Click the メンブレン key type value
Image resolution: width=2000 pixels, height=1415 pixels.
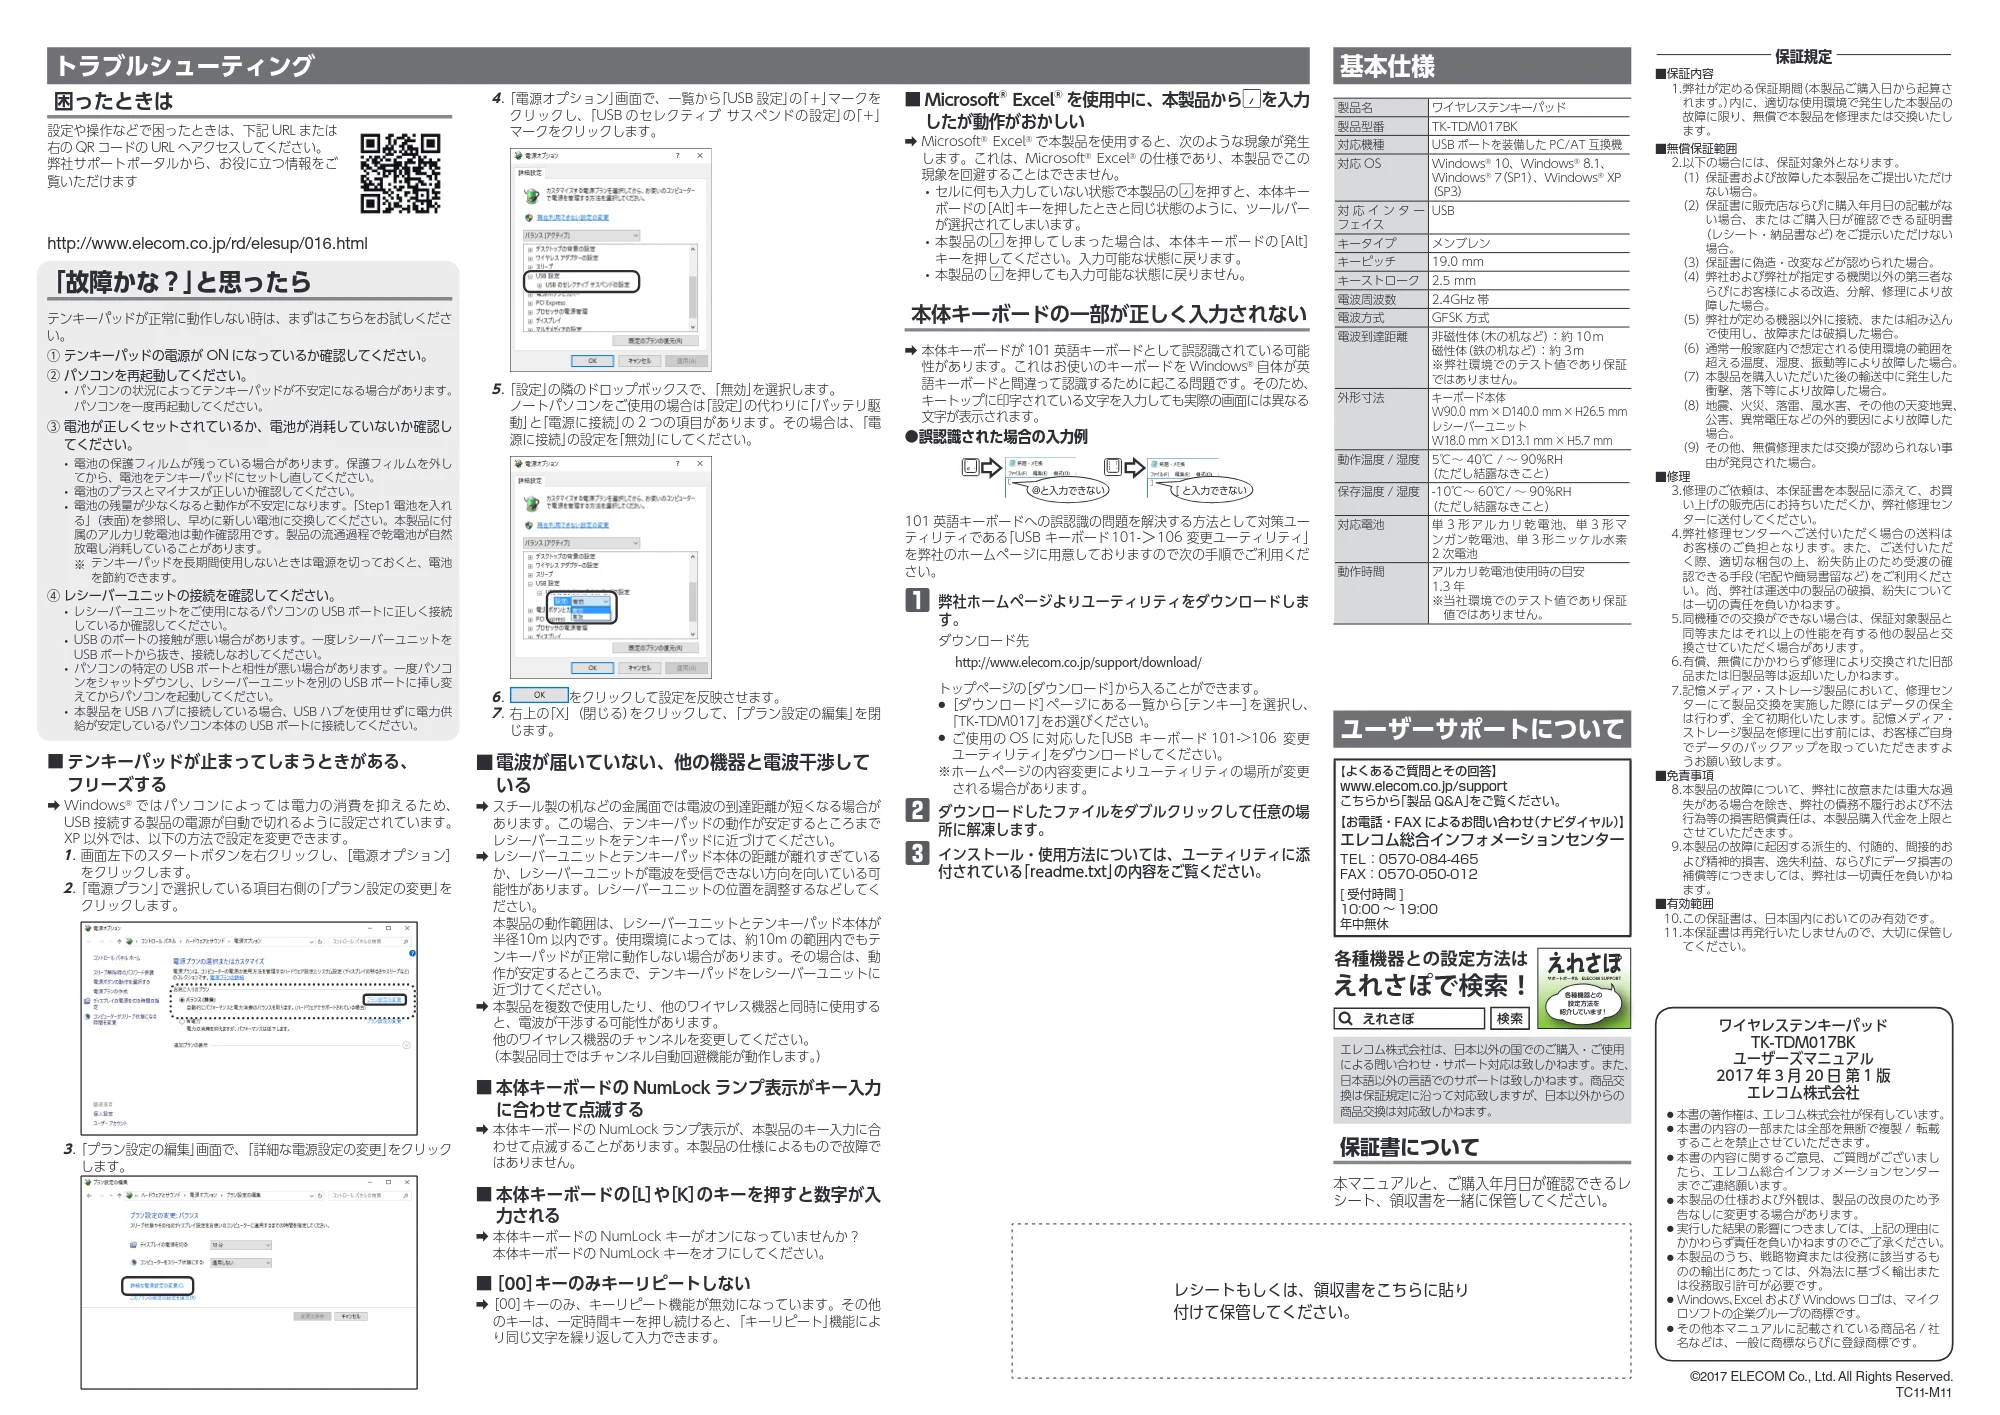[1461, 242]
